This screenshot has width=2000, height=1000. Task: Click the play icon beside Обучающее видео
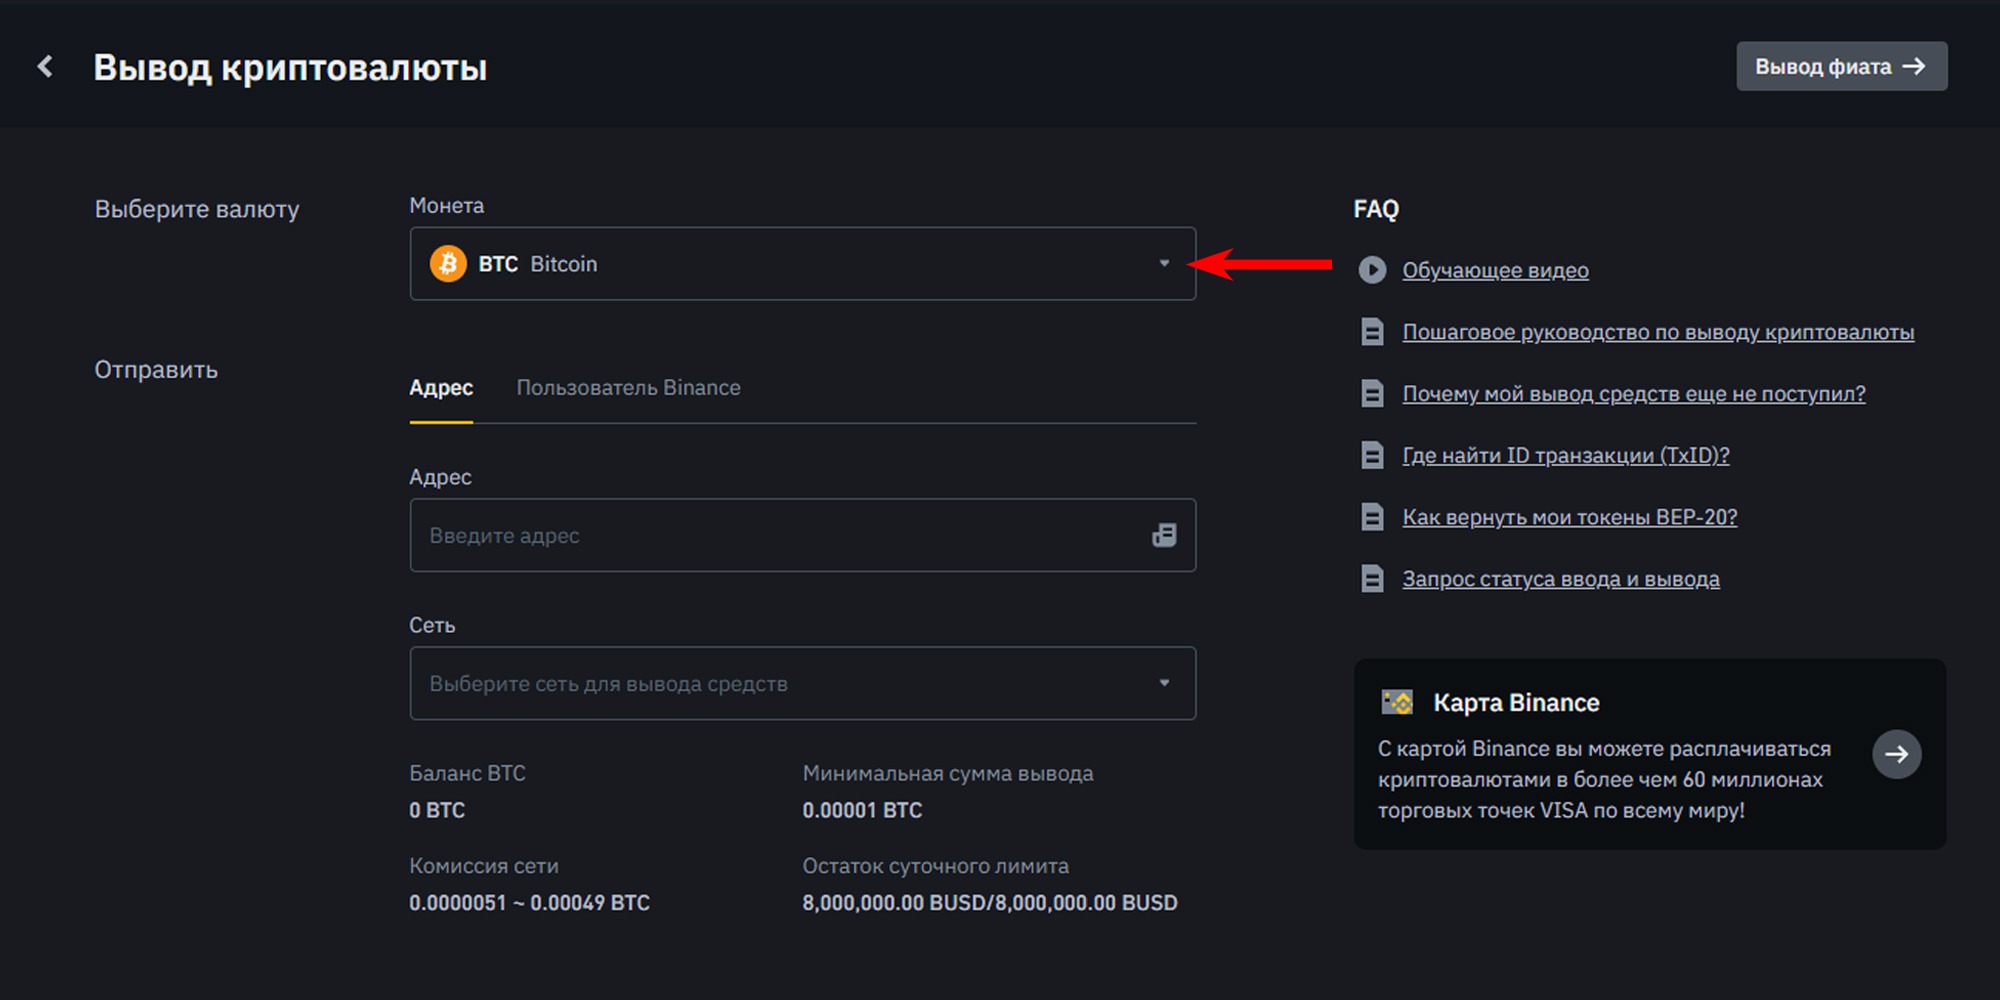coord(1372,270)
